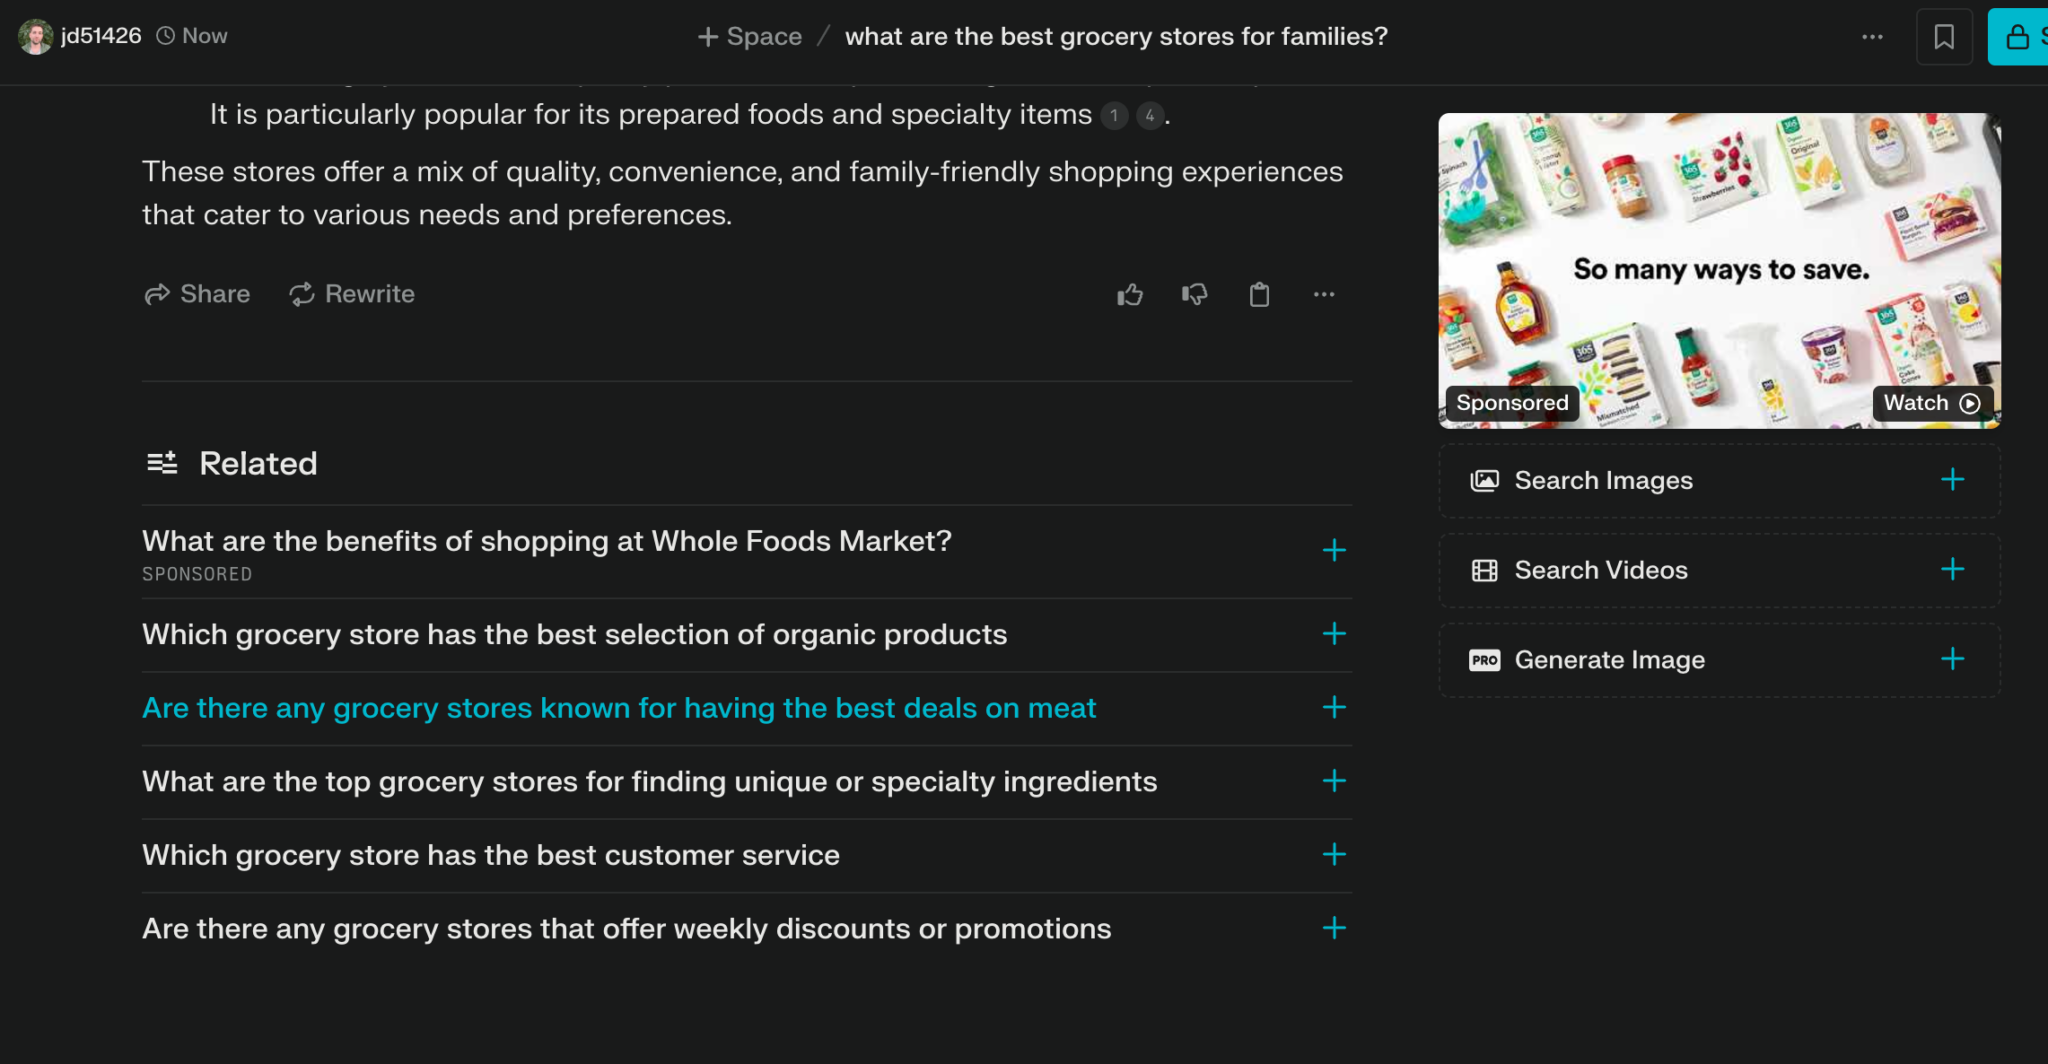This screenshot has width=2048, height=1064.
Task: Click the lock share button
Action: [x=2018, y=37]
